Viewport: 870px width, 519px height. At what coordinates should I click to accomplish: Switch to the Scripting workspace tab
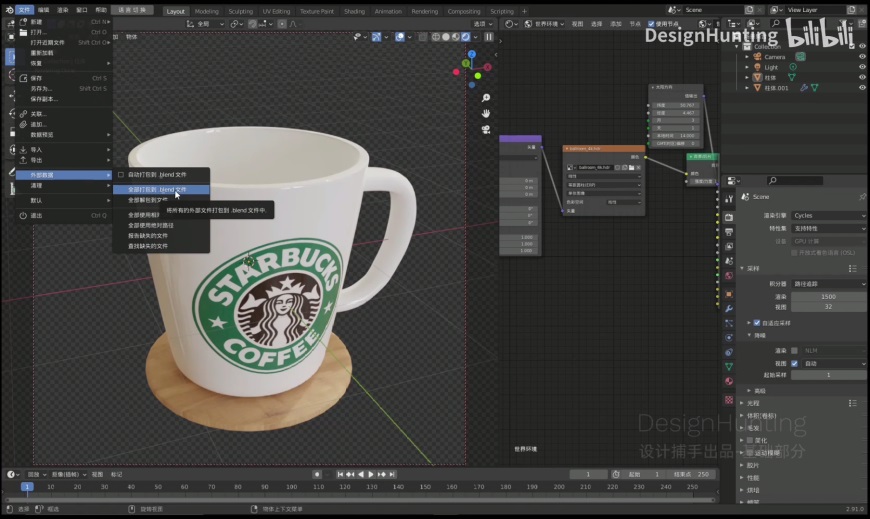[x=502, y=11]
